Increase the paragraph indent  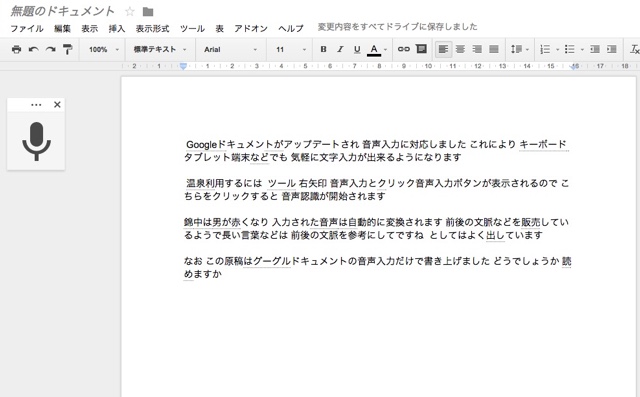[x=611, y=49]
